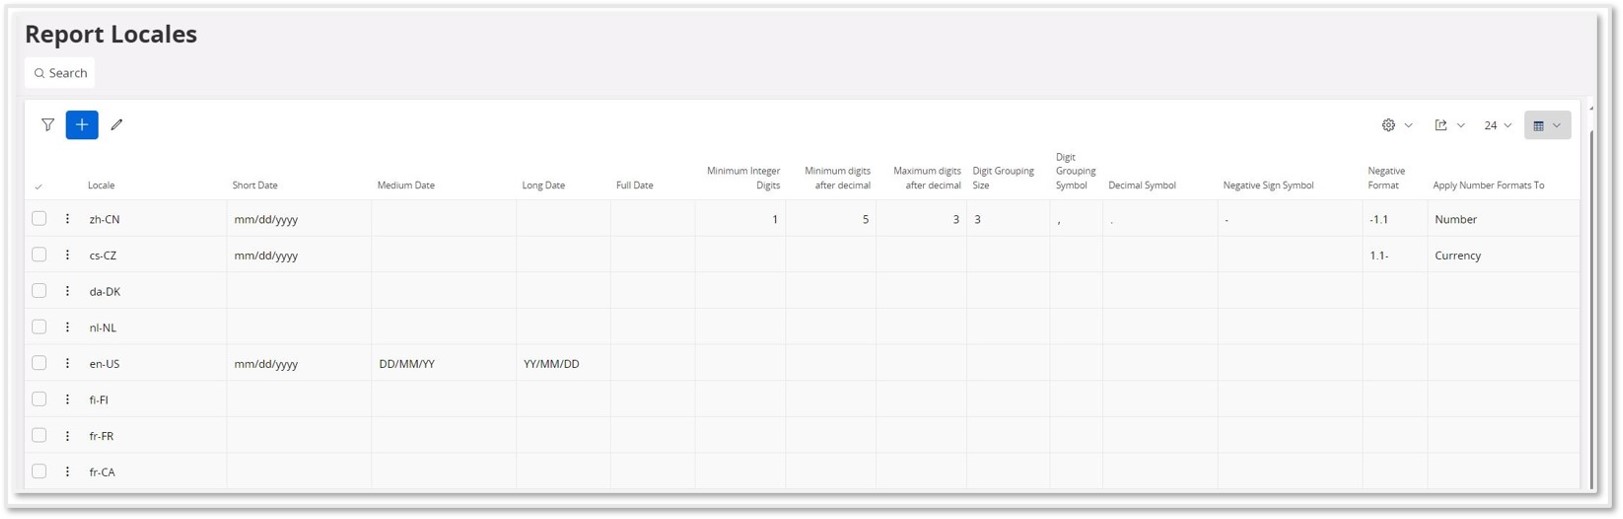
Task: Click the Long Date column header
Action: point(543,185)
